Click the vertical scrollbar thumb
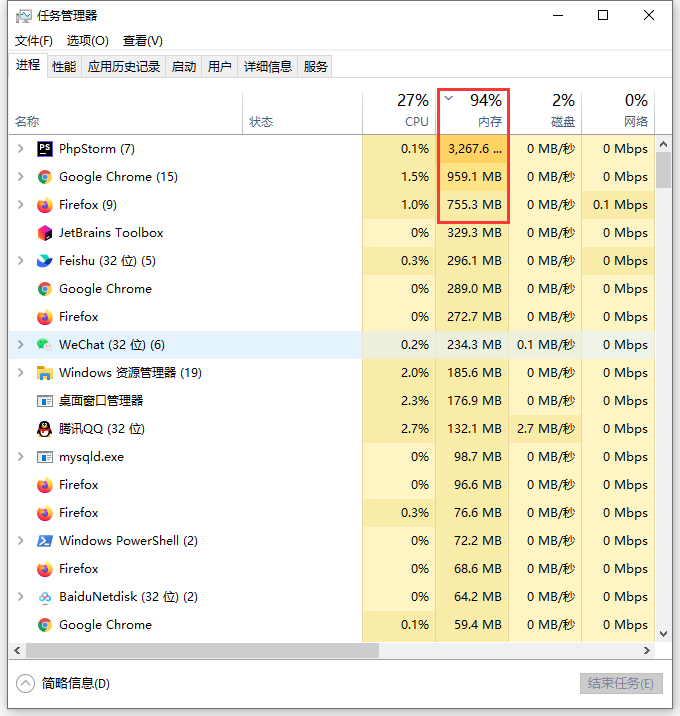 [x=664, y=170]
